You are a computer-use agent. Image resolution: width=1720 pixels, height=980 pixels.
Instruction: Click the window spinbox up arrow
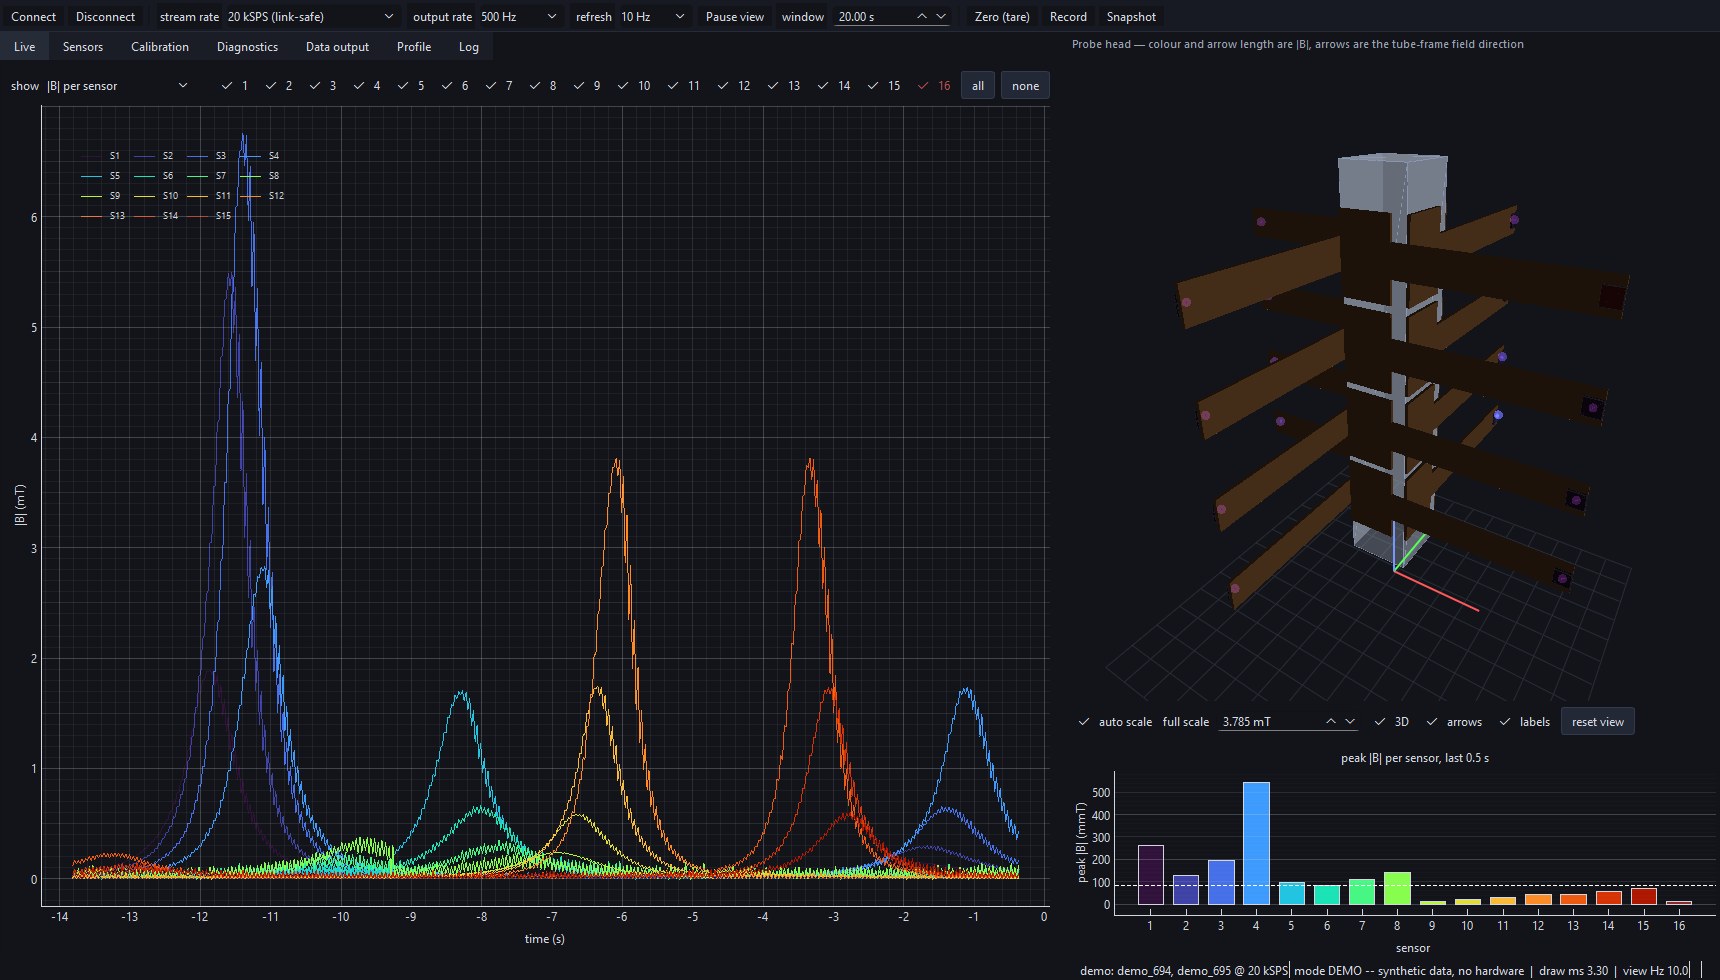[x=922, y=17]
